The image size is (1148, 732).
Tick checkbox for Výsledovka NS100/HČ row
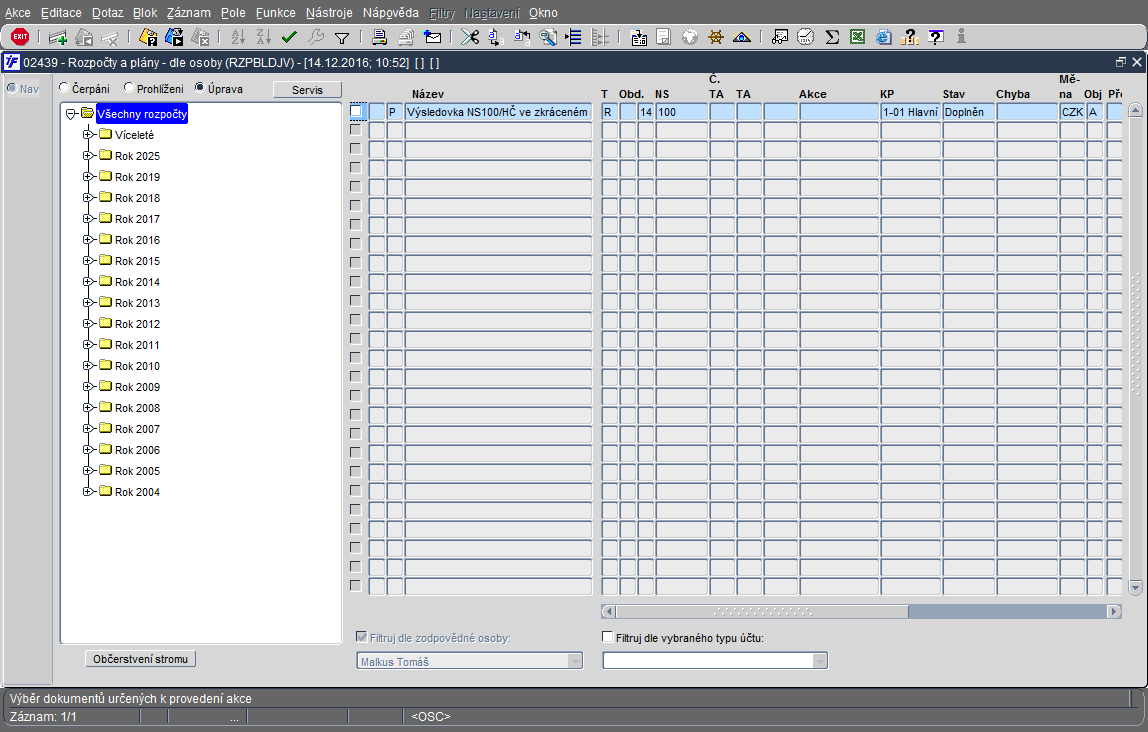[356, 111]
